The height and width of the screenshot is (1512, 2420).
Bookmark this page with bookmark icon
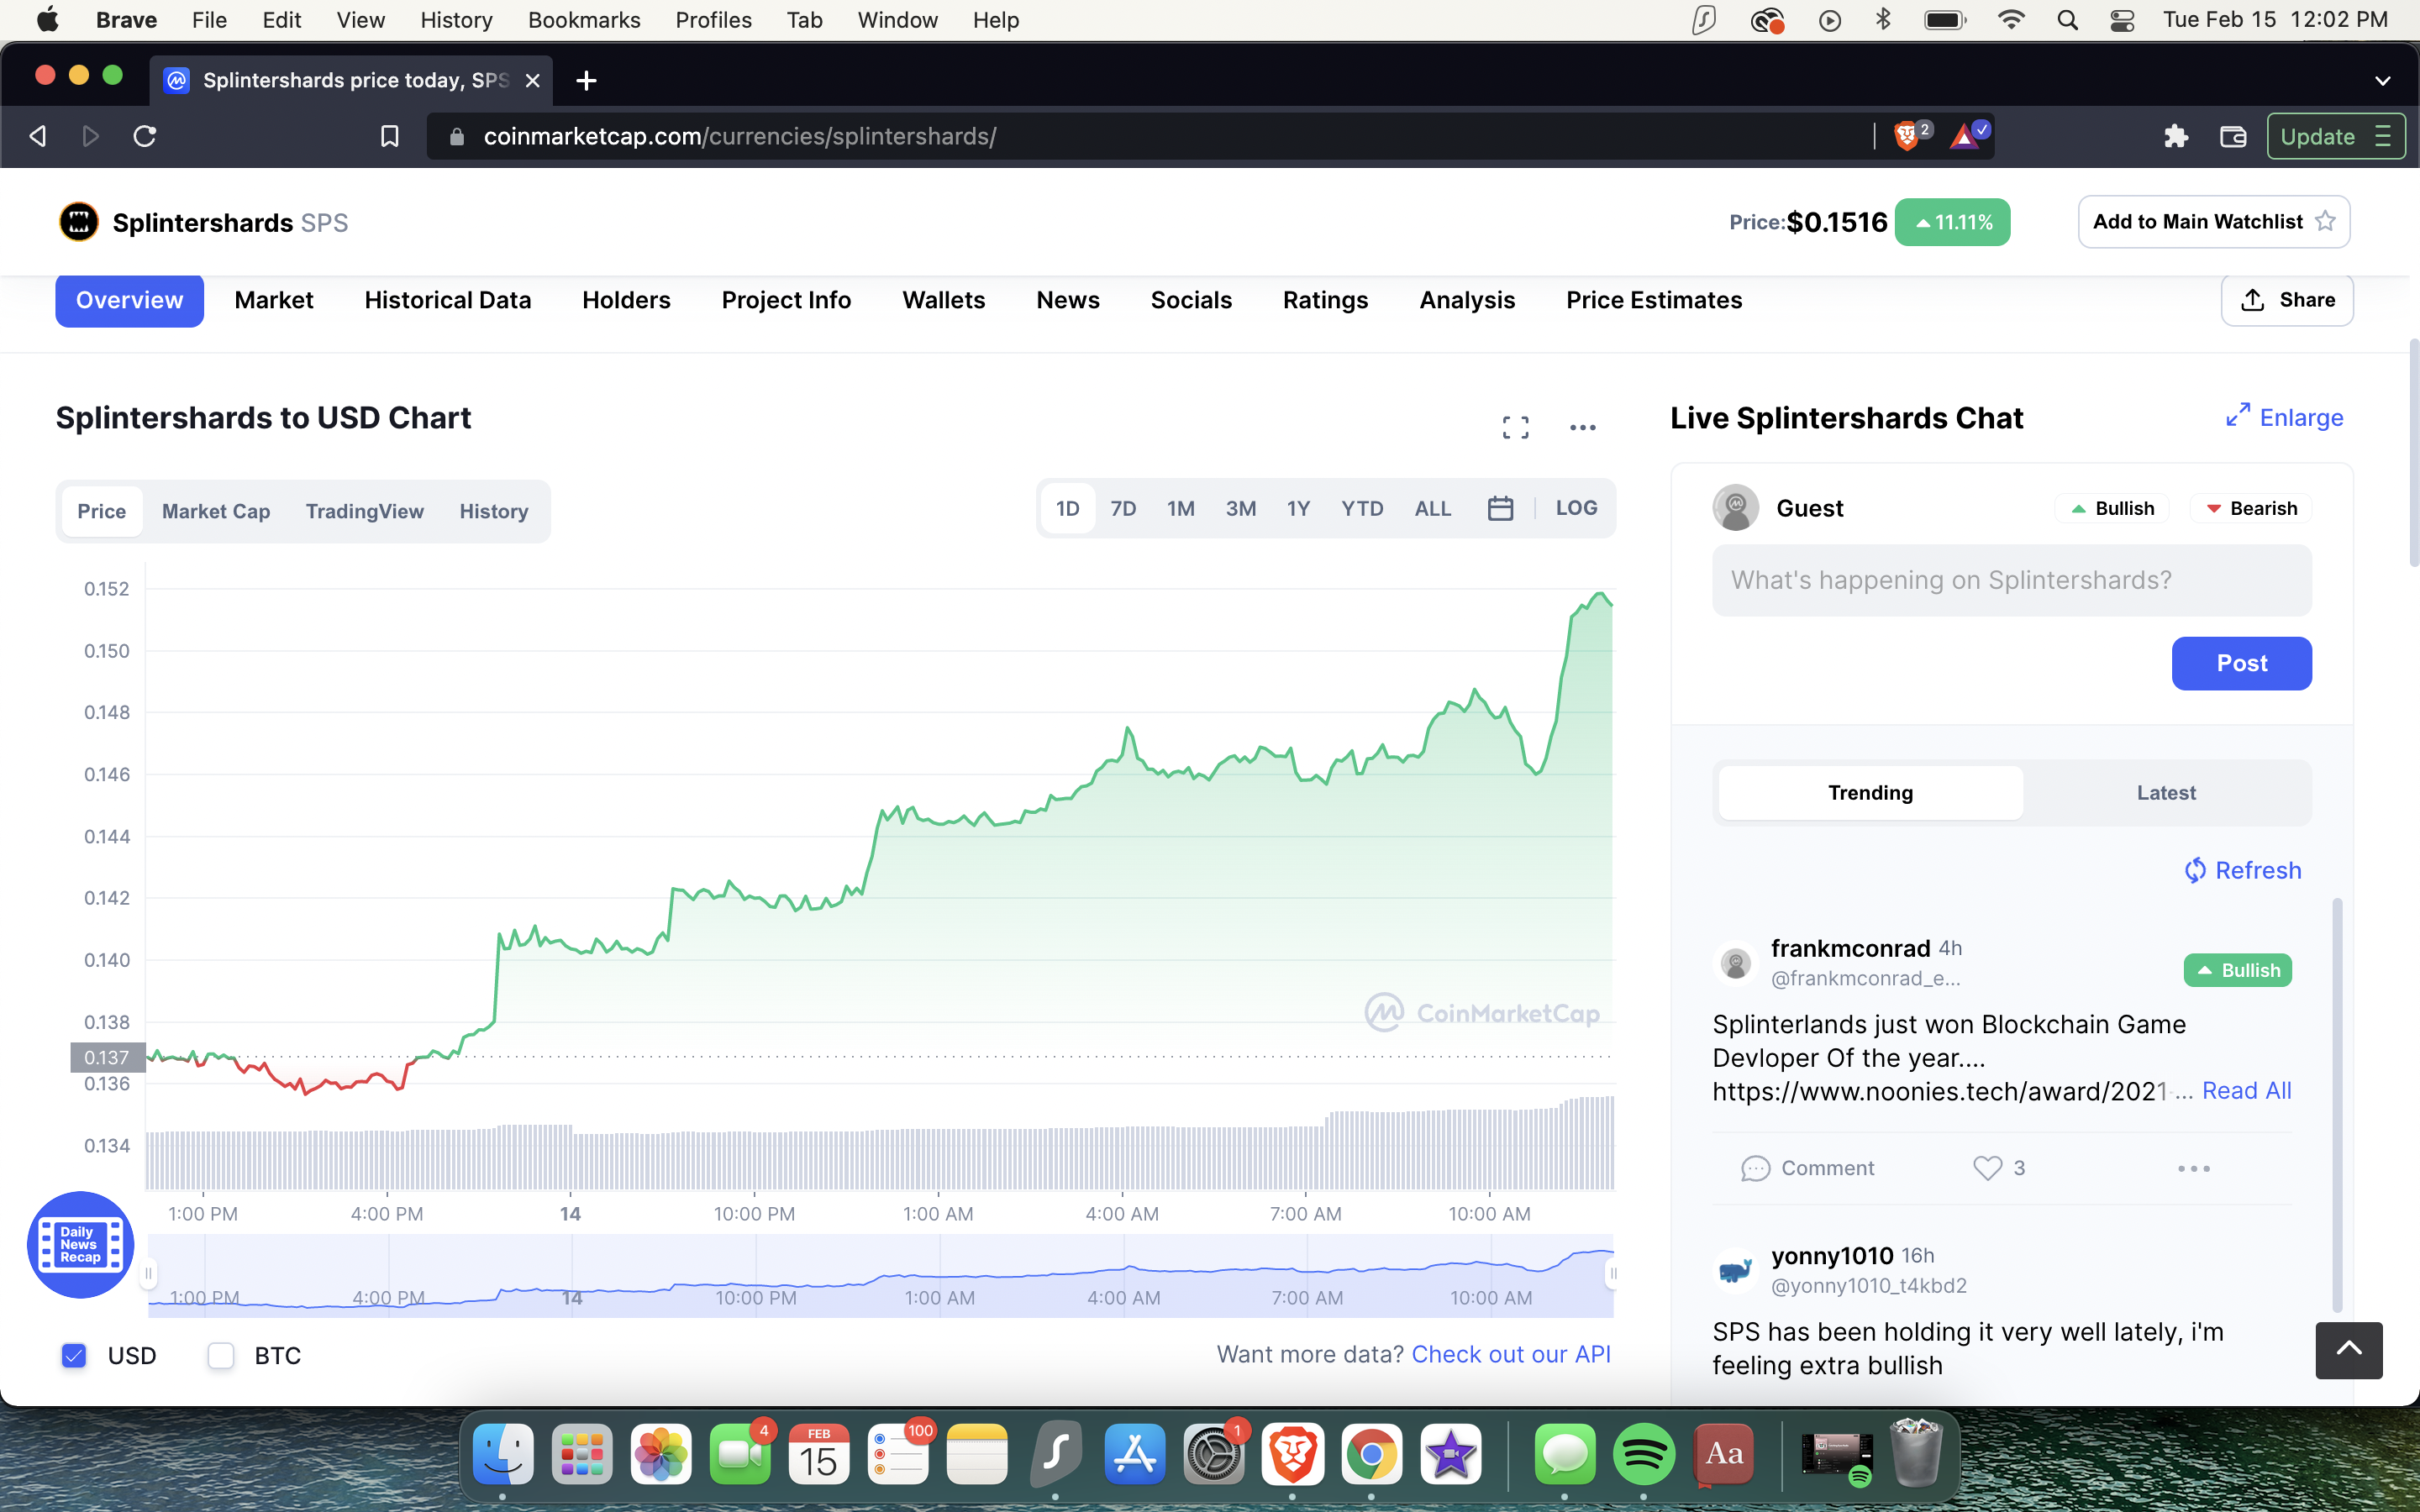(x=390, y=136)
